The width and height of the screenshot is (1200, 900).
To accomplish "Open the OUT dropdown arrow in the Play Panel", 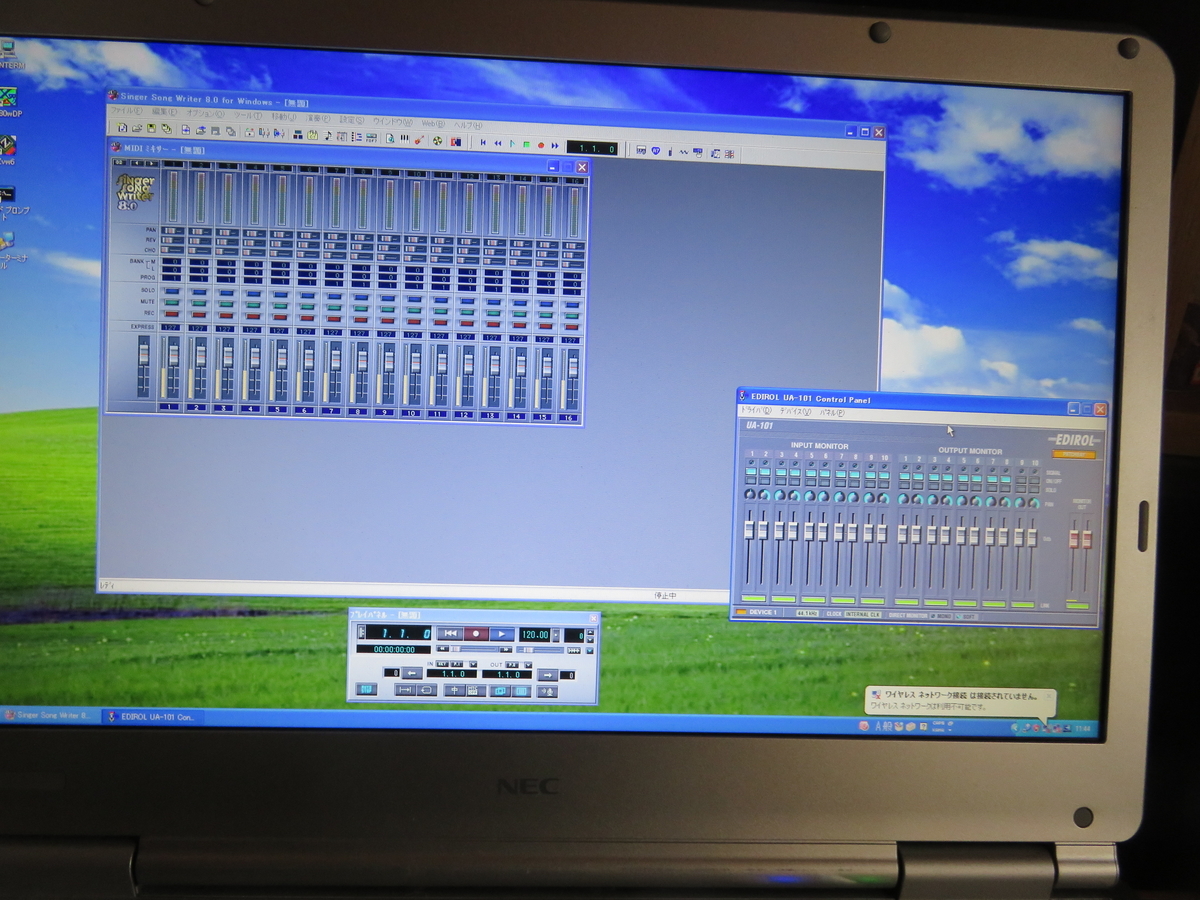I will pyautogui.click(x=528, y=665).
